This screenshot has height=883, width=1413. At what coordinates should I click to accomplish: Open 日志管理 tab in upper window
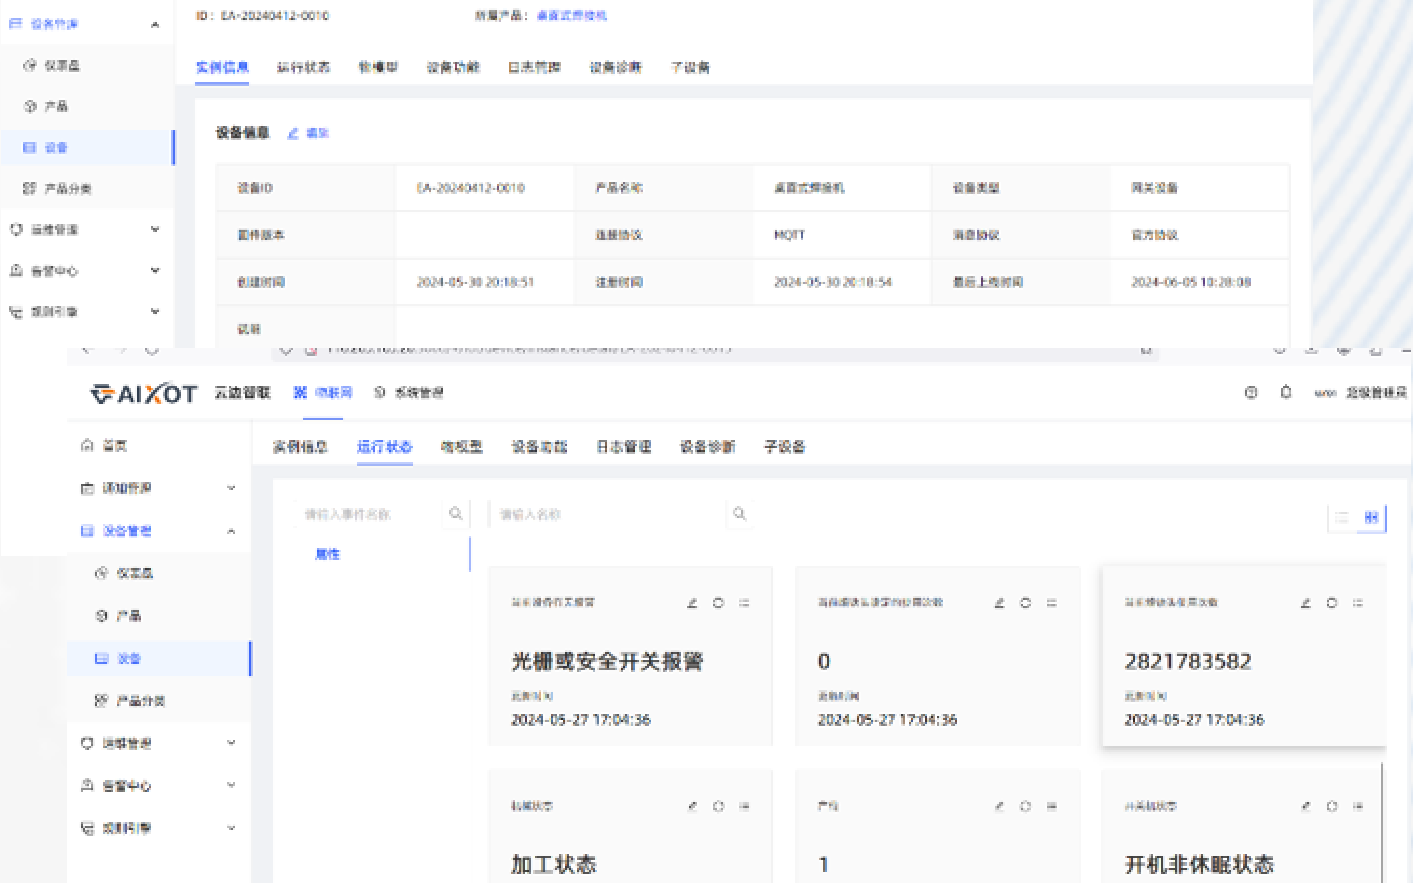[x=534, y=67]
